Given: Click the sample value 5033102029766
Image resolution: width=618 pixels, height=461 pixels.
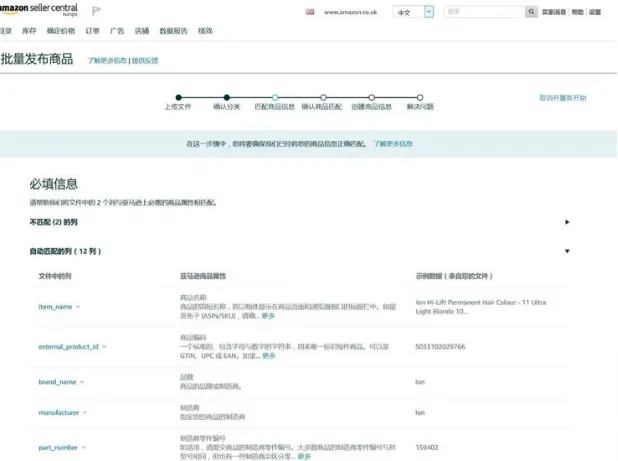Looking at the screenshot, I should click(440, 347).
